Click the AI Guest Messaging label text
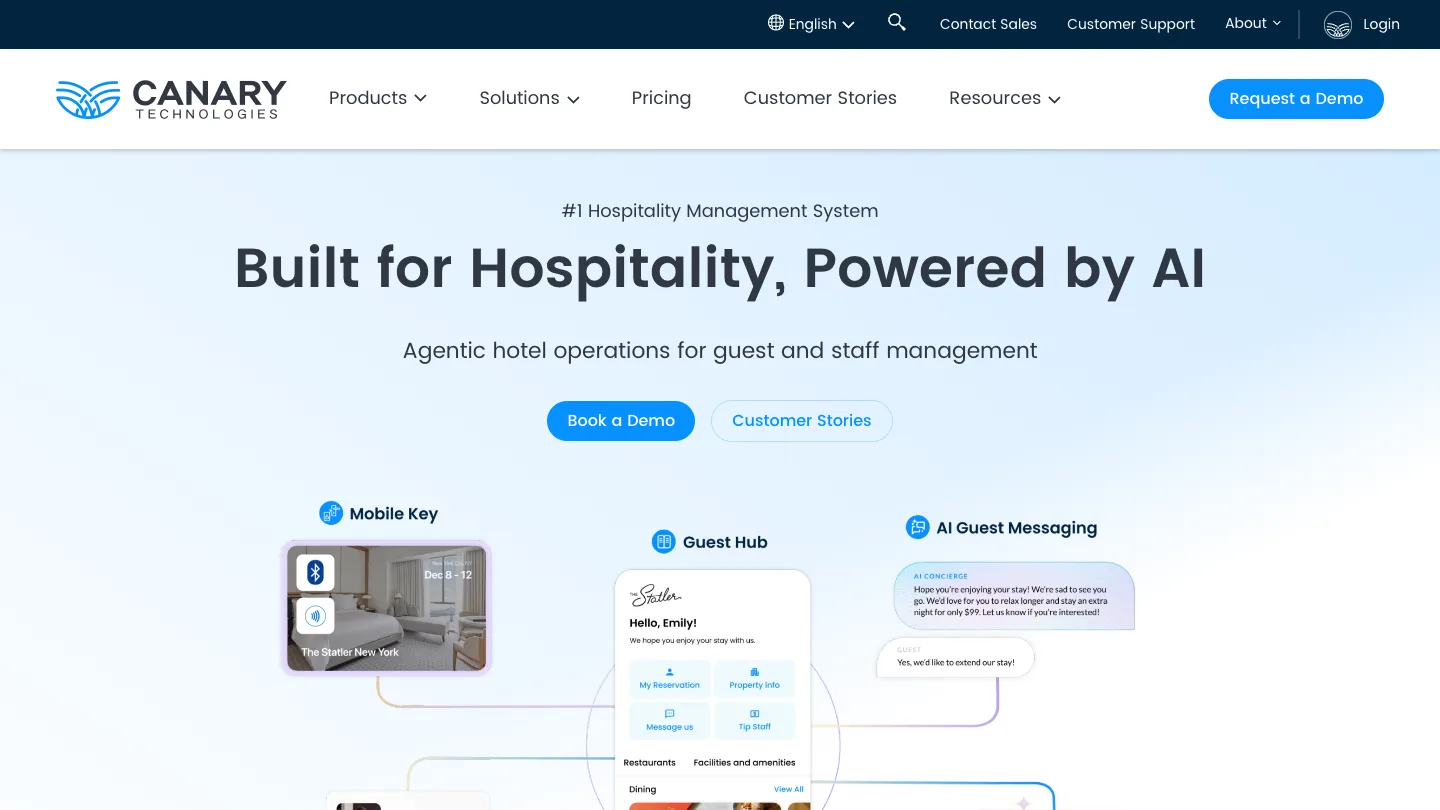 click(x=1016, y=528)
